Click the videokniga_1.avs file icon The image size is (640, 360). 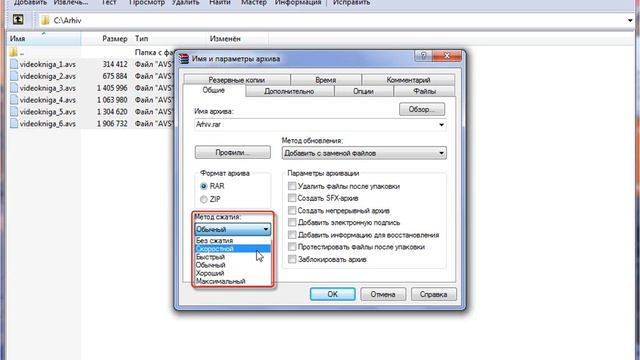tap(14, 64)
